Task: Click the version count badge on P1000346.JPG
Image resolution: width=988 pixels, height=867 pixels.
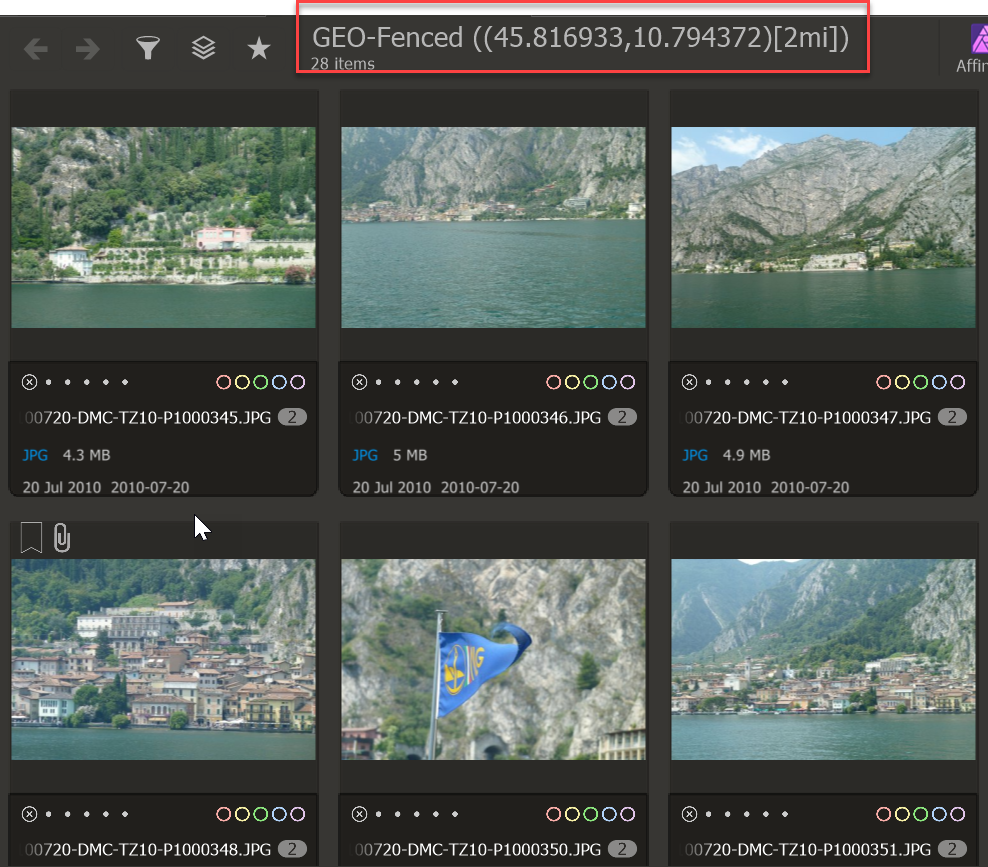Action: (623, 417)
